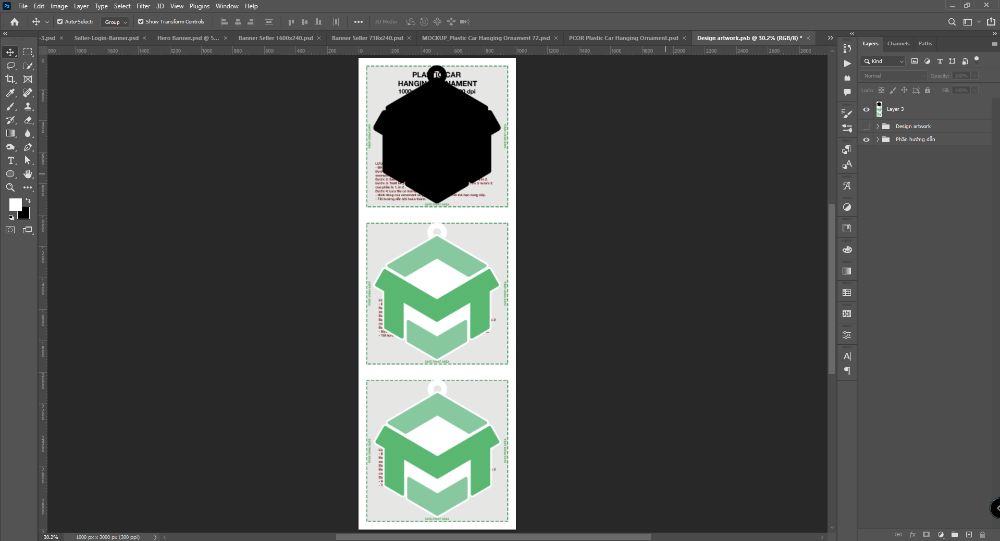Select the Zoom tool
The height and width of the screenshot is (541, 1000).
tap(11, 188)
